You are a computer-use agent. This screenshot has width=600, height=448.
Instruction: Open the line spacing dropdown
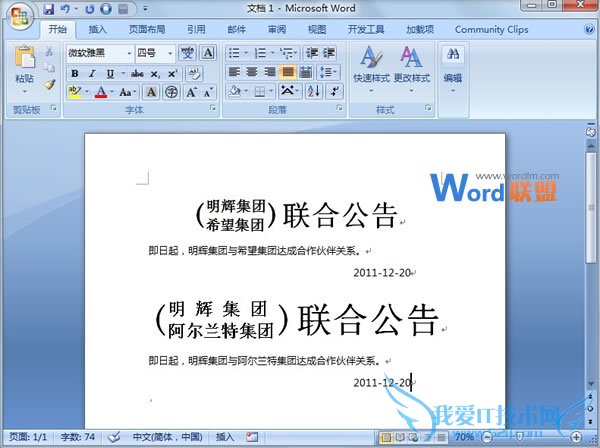click(x=329, y=72)
